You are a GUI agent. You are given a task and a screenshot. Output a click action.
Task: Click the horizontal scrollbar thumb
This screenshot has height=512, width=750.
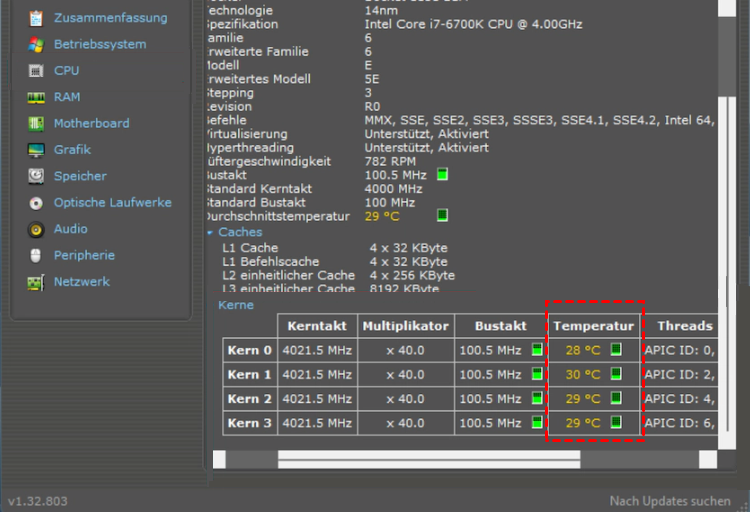429,459
